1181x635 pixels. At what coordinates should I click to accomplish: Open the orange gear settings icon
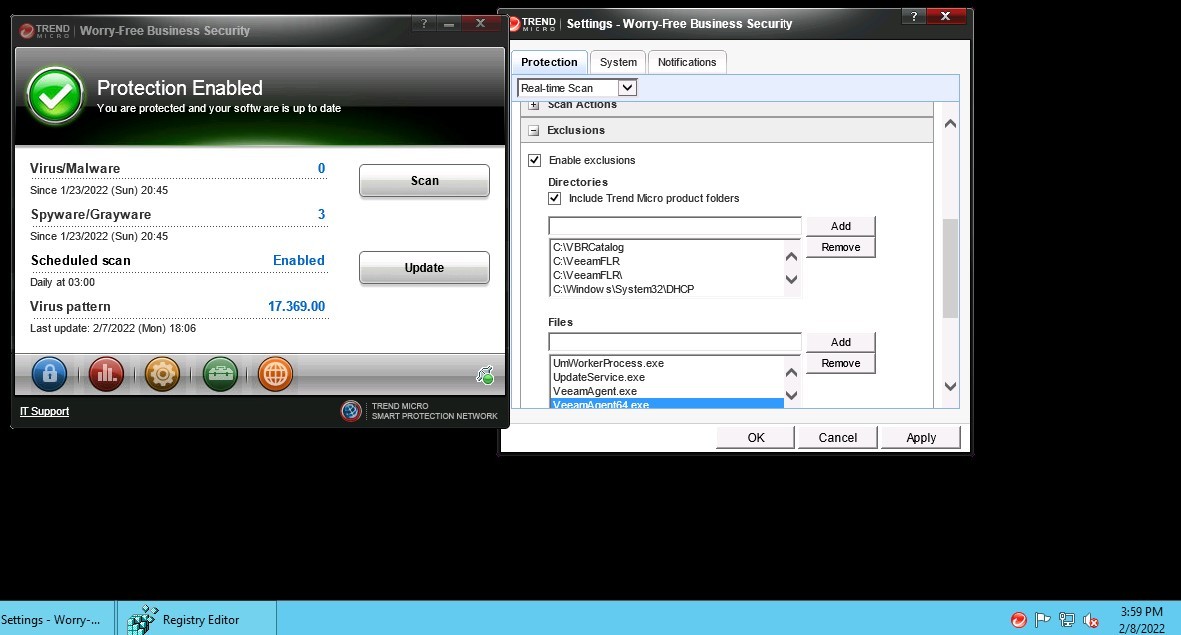(162, 374)
